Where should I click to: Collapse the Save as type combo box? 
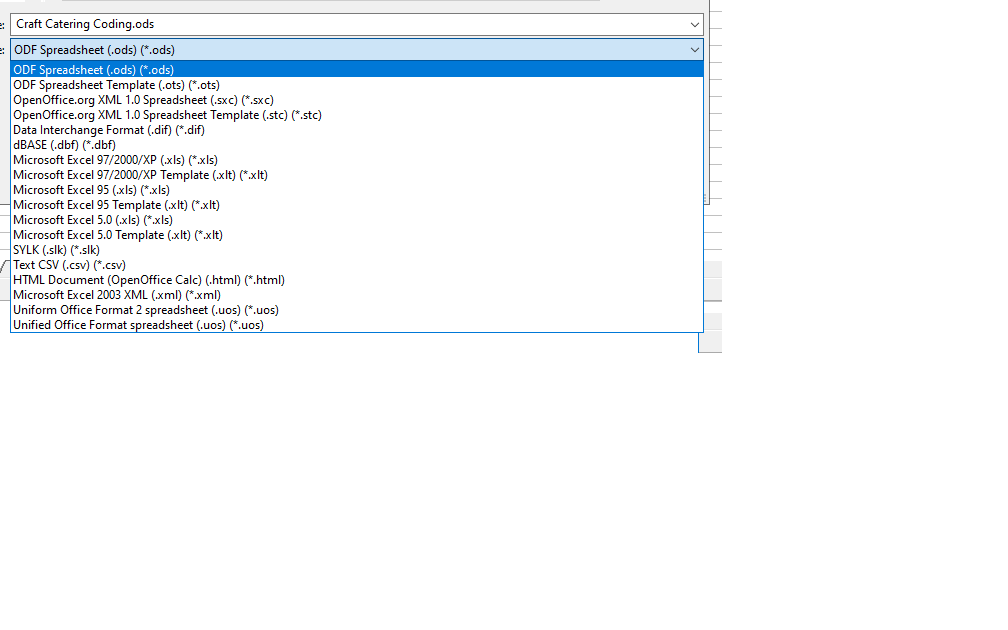(694, 50)
